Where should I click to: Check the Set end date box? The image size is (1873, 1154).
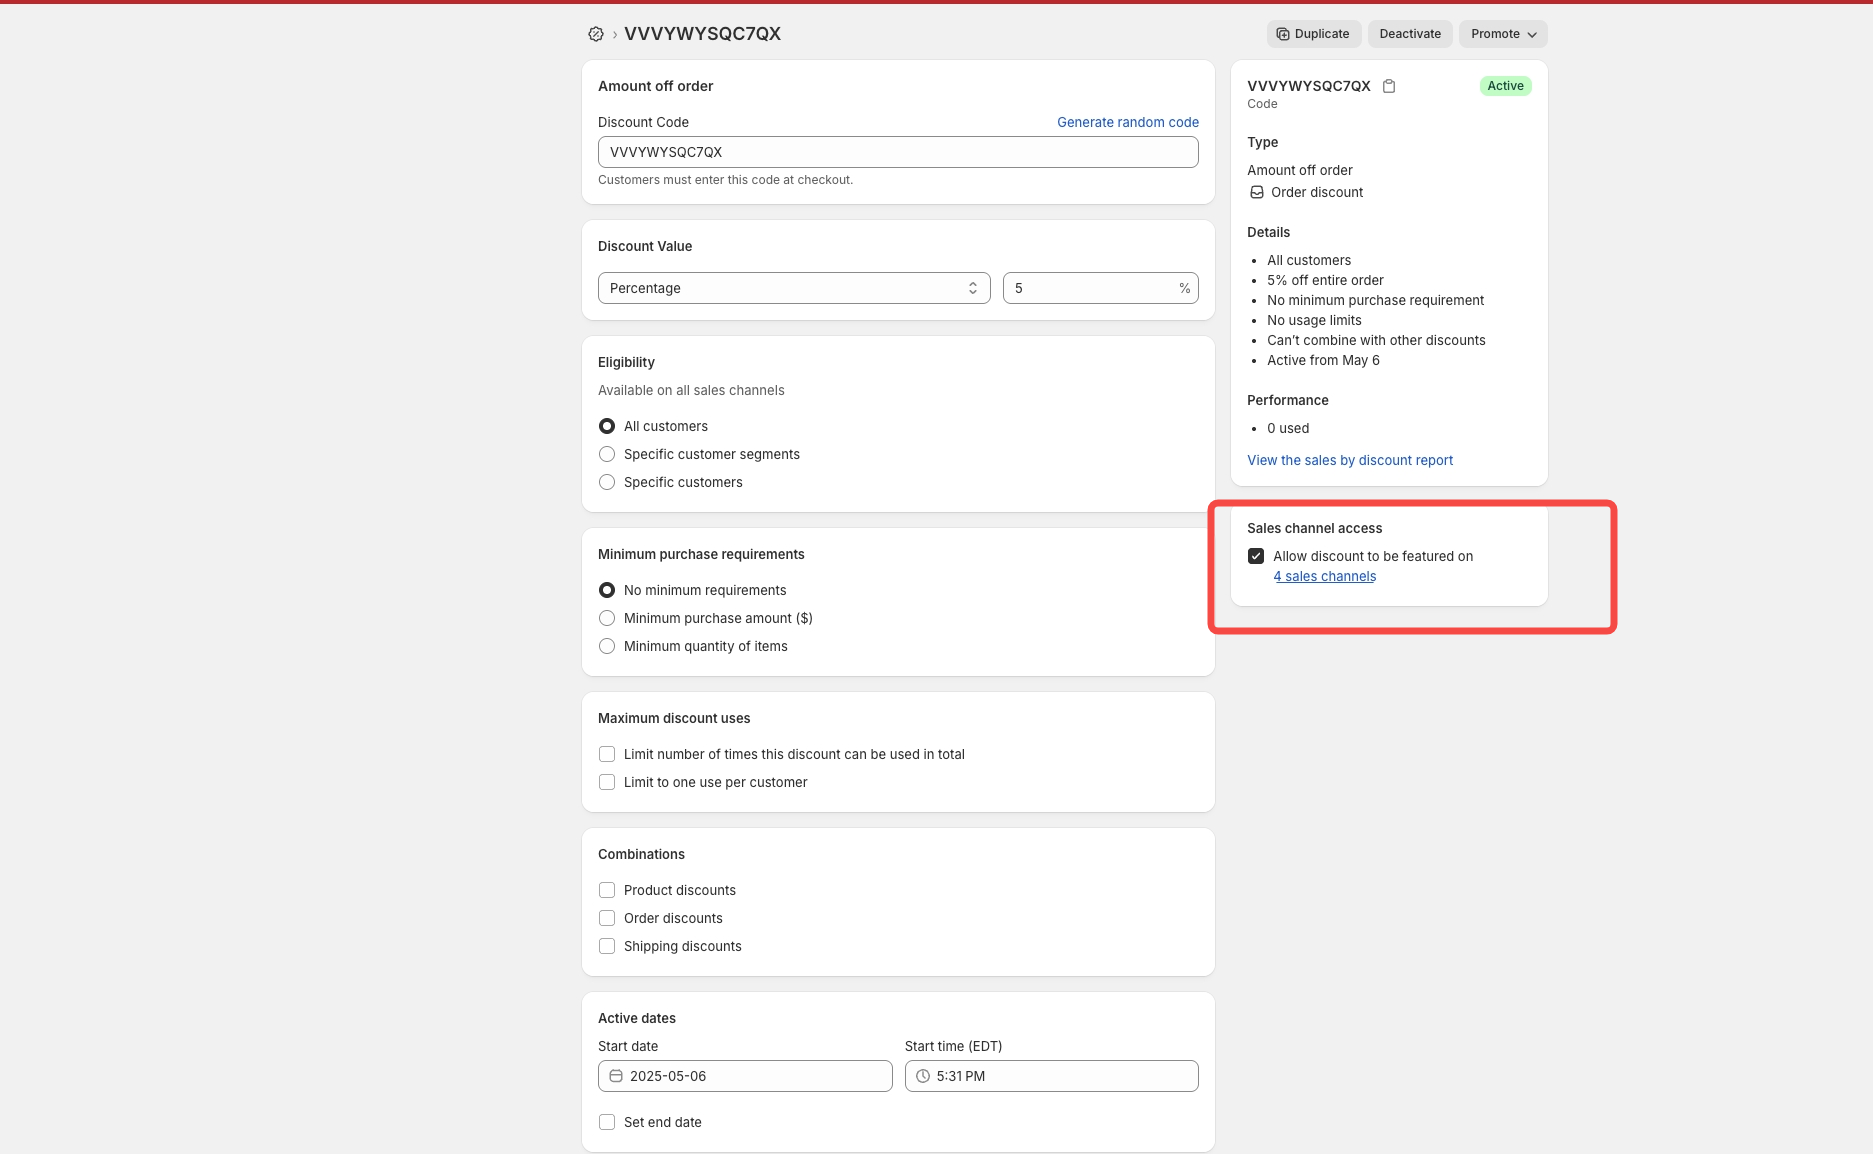607,1122
